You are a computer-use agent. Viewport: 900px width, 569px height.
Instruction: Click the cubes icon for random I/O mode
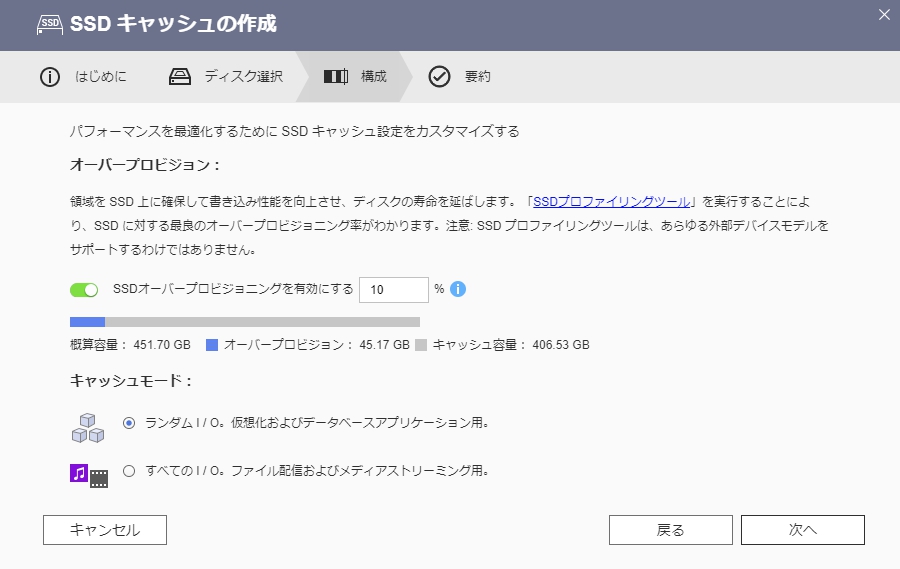point(88,427)
